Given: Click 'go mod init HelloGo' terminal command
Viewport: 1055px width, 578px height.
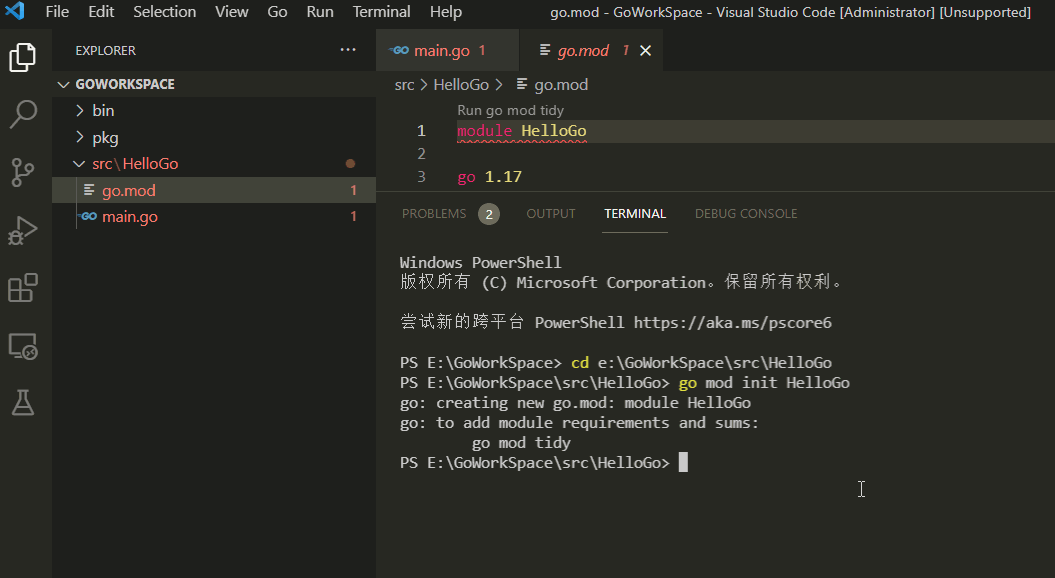Looking at the screenshot, I should tap(764, 383).
